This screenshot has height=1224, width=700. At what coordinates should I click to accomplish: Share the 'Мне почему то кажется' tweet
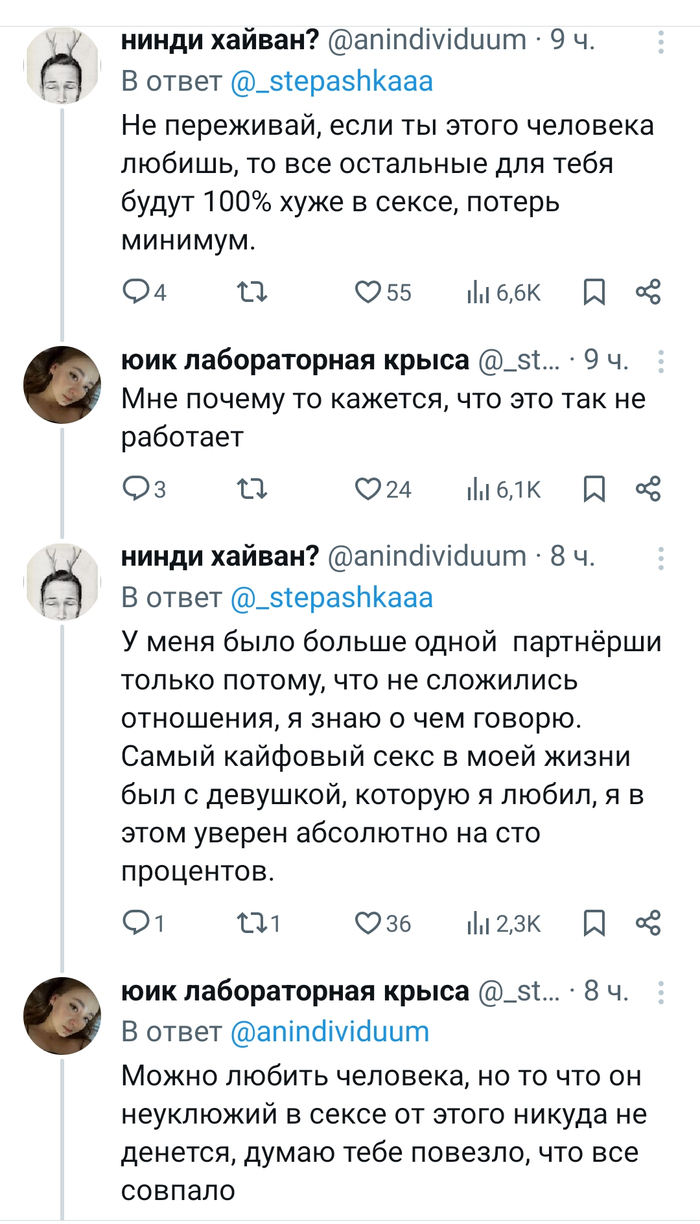coord(649,489)
